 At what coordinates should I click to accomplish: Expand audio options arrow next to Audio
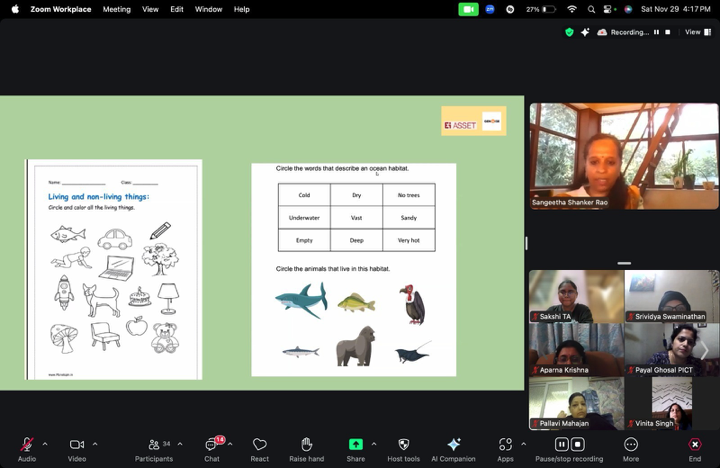point(45,443)
